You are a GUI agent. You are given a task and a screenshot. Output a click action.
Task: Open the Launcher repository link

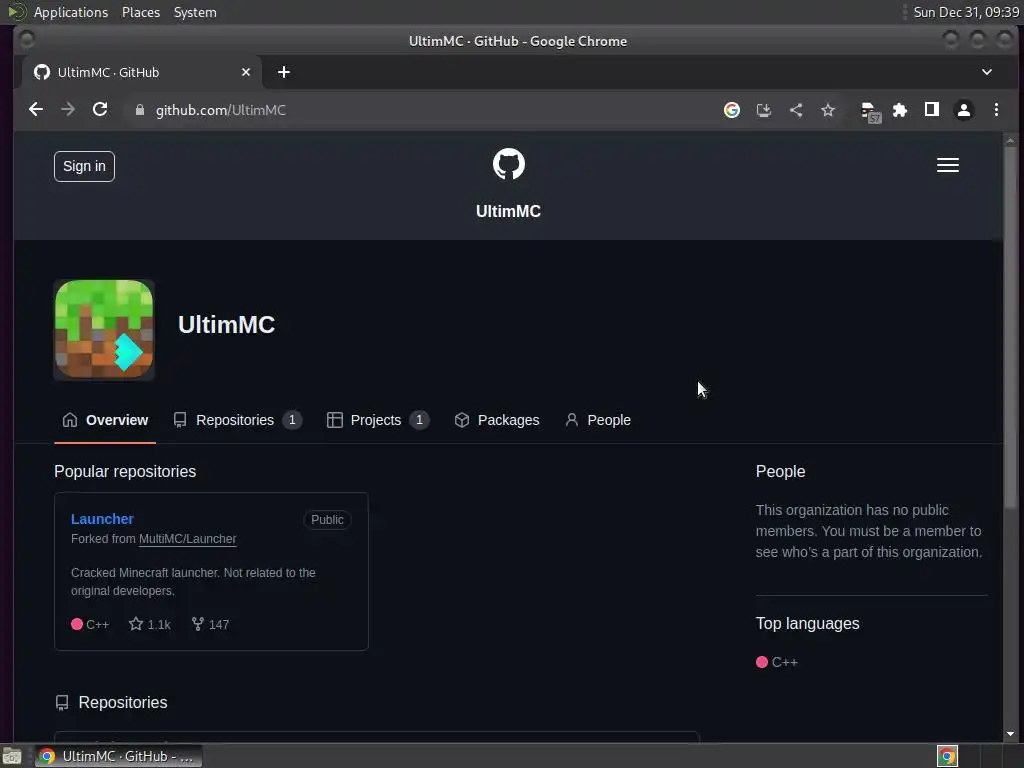click(x=102, y=519)
